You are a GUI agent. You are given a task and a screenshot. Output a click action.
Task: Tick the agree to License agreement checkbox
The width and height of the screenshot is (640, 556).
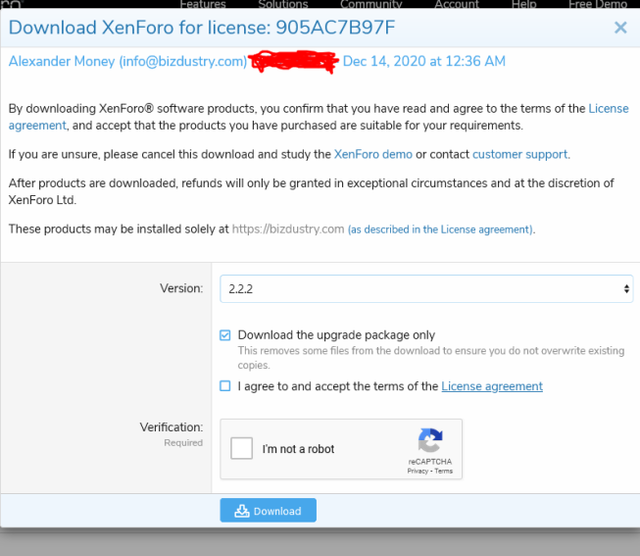coord(225,386)
